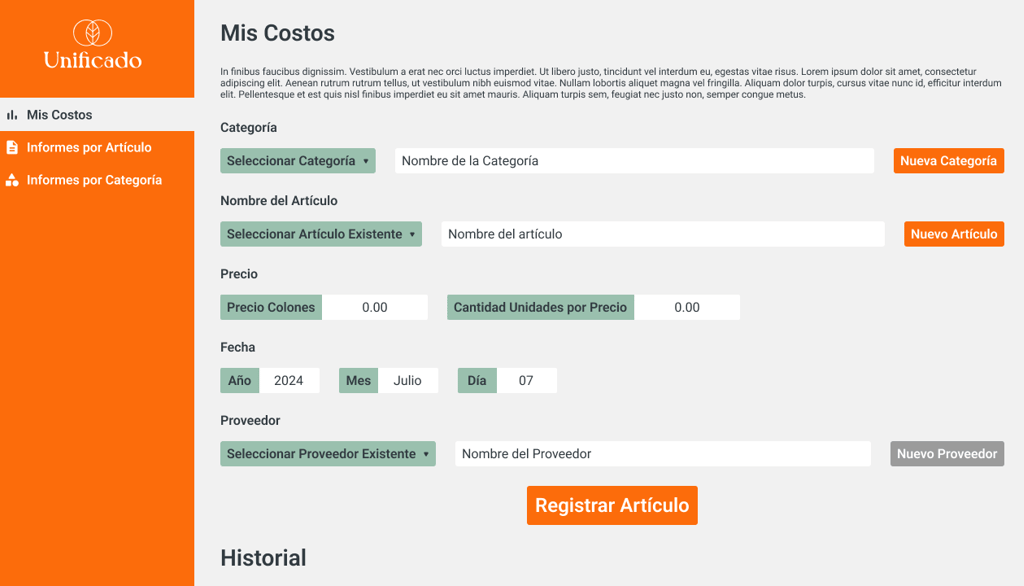The height and width of the screenshot is (586, 1024).
Task: Click the Precio Colones amount field
Action: [x=375, y=307]
